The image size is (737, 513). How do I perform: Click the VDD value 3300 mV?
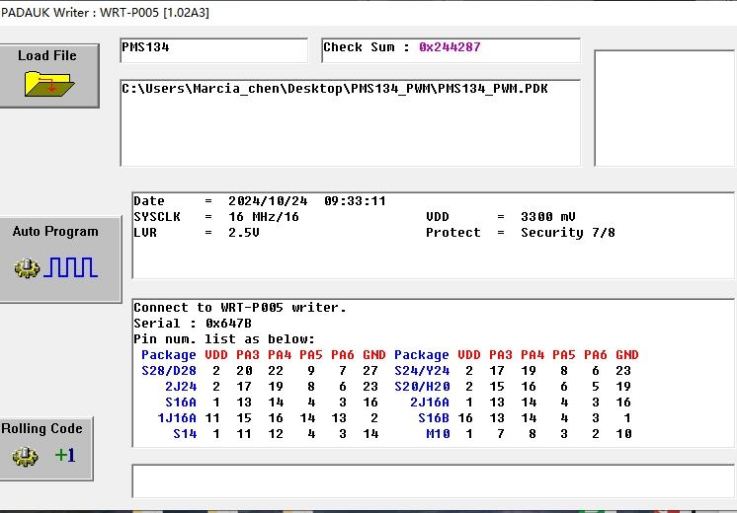548,217
